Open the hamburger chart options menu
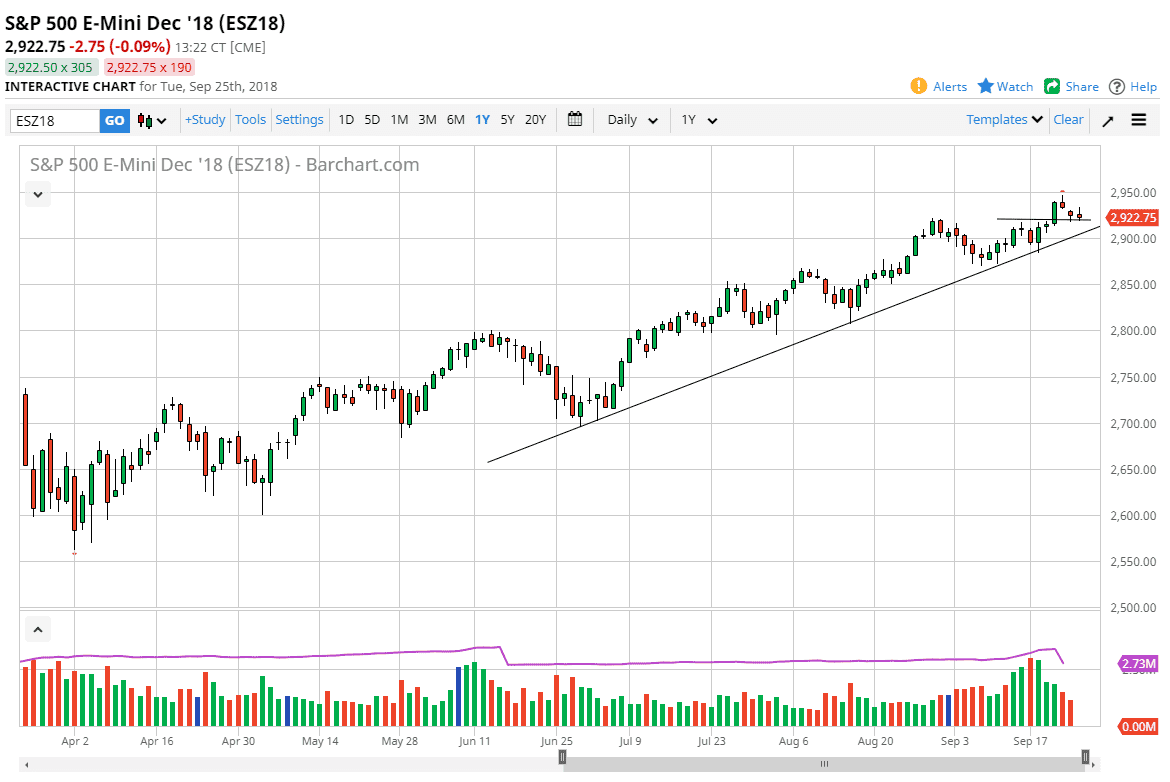The image size is (1170, 782). pyautogui.click(x=1139, y=119)
